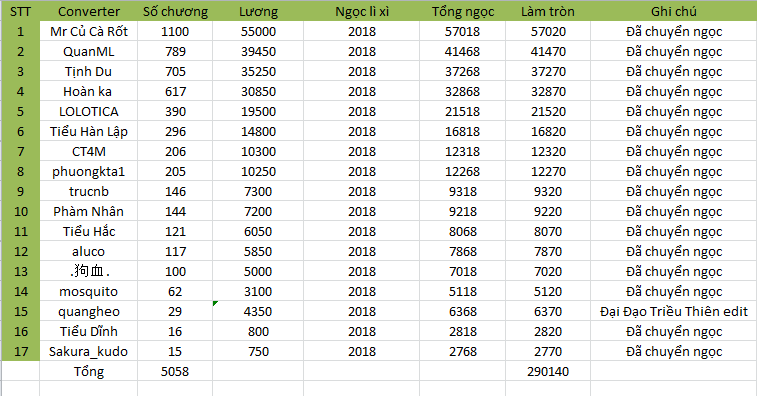
Task: Select the Converter column header cell
Action: pos(88,11)
